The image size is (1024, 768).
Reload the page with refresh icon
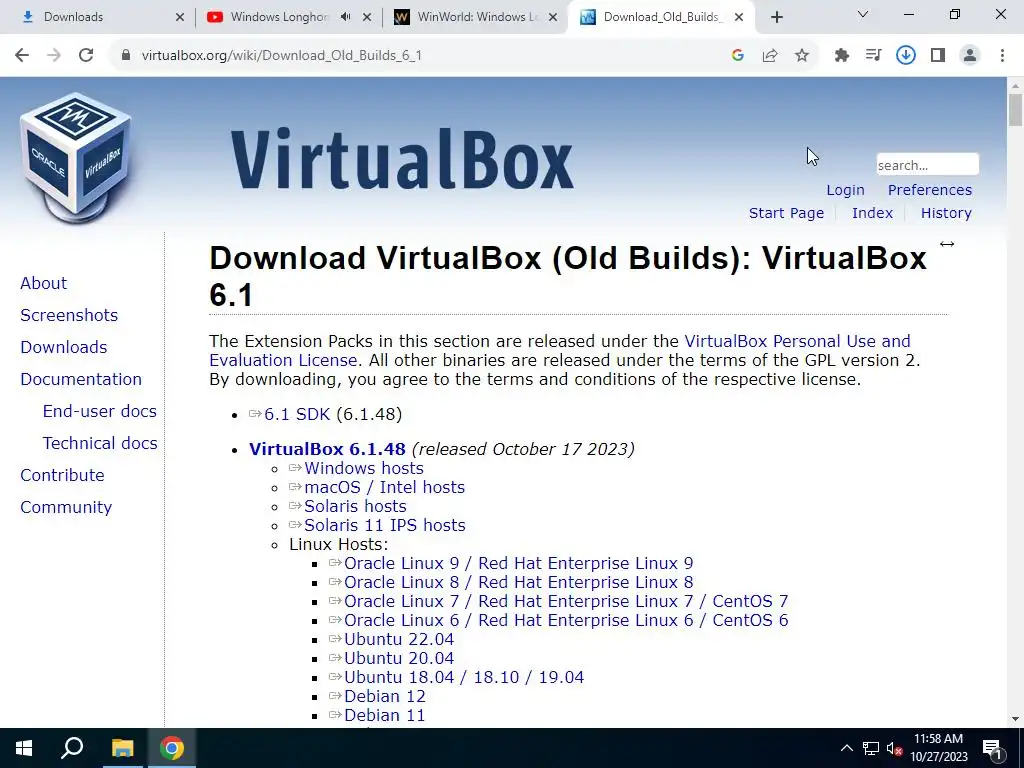point(86,56)
